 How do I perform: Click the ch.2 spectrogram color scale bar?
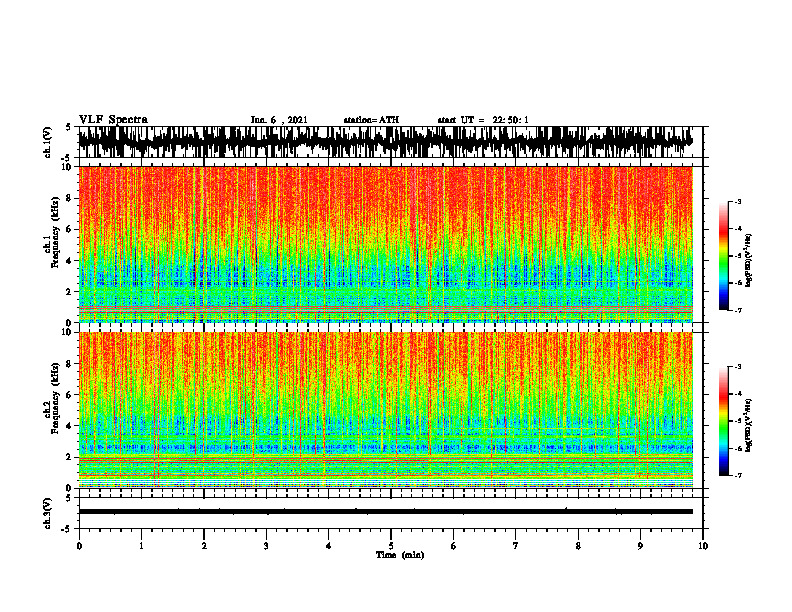click(x=723, y=421)
